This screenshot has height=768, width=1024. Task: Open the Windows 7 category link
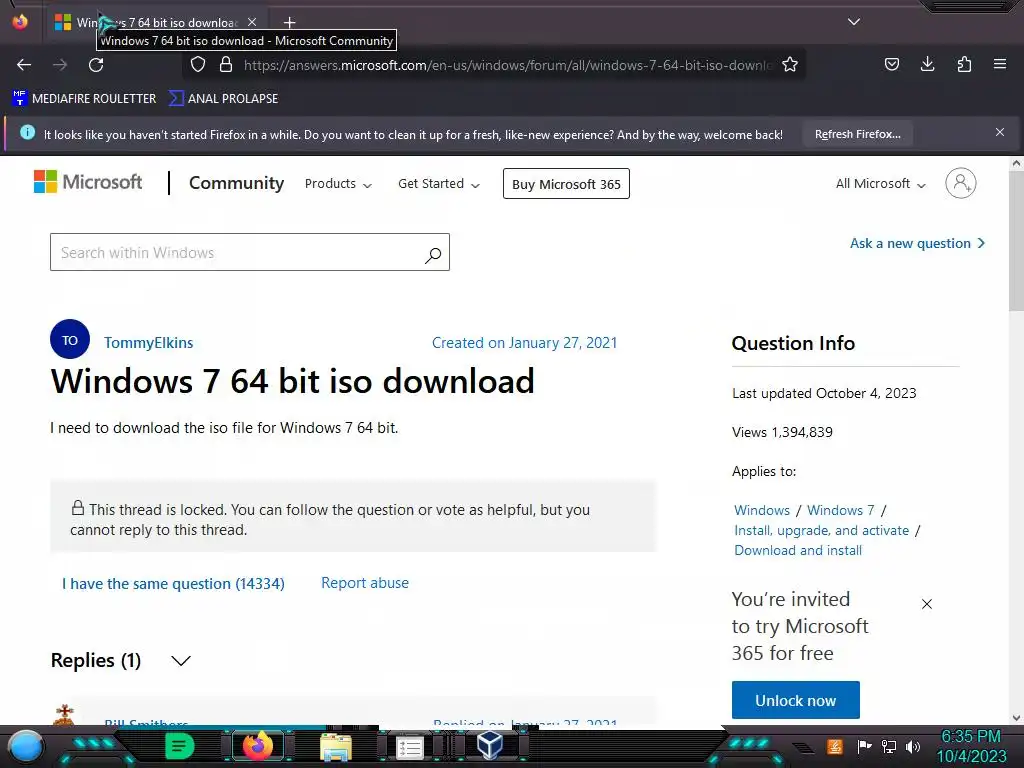840,510
